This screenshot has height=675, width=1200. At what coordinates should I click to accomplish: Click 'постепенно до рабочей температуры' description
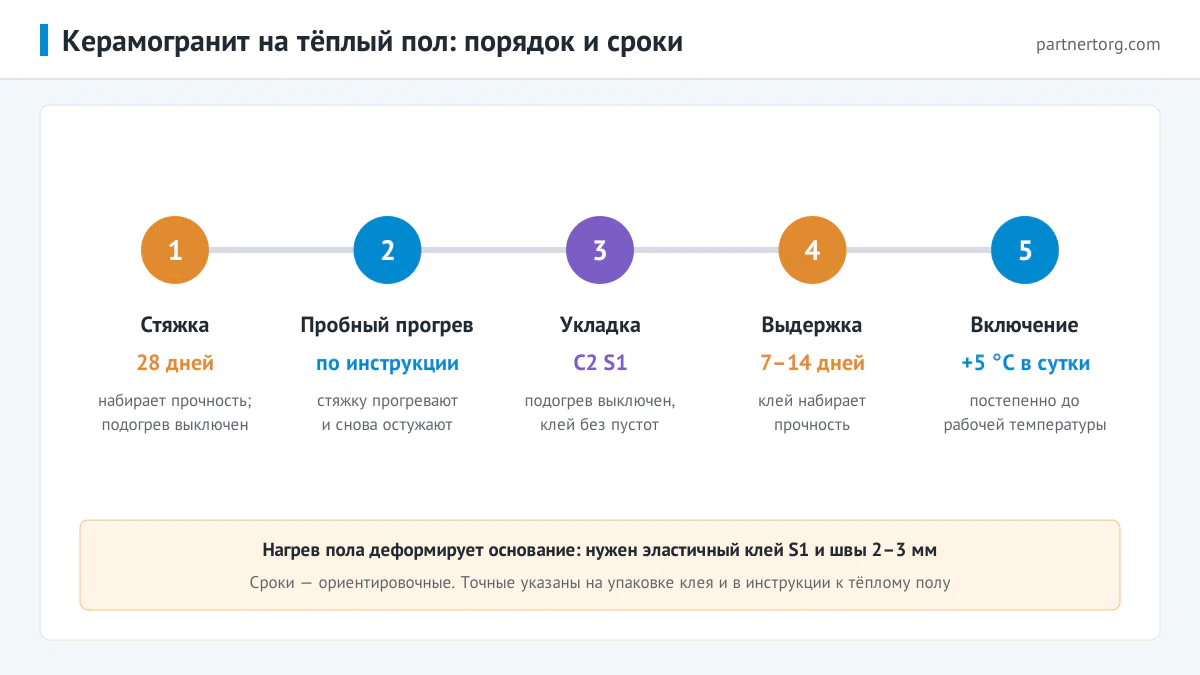(1025, 413)
